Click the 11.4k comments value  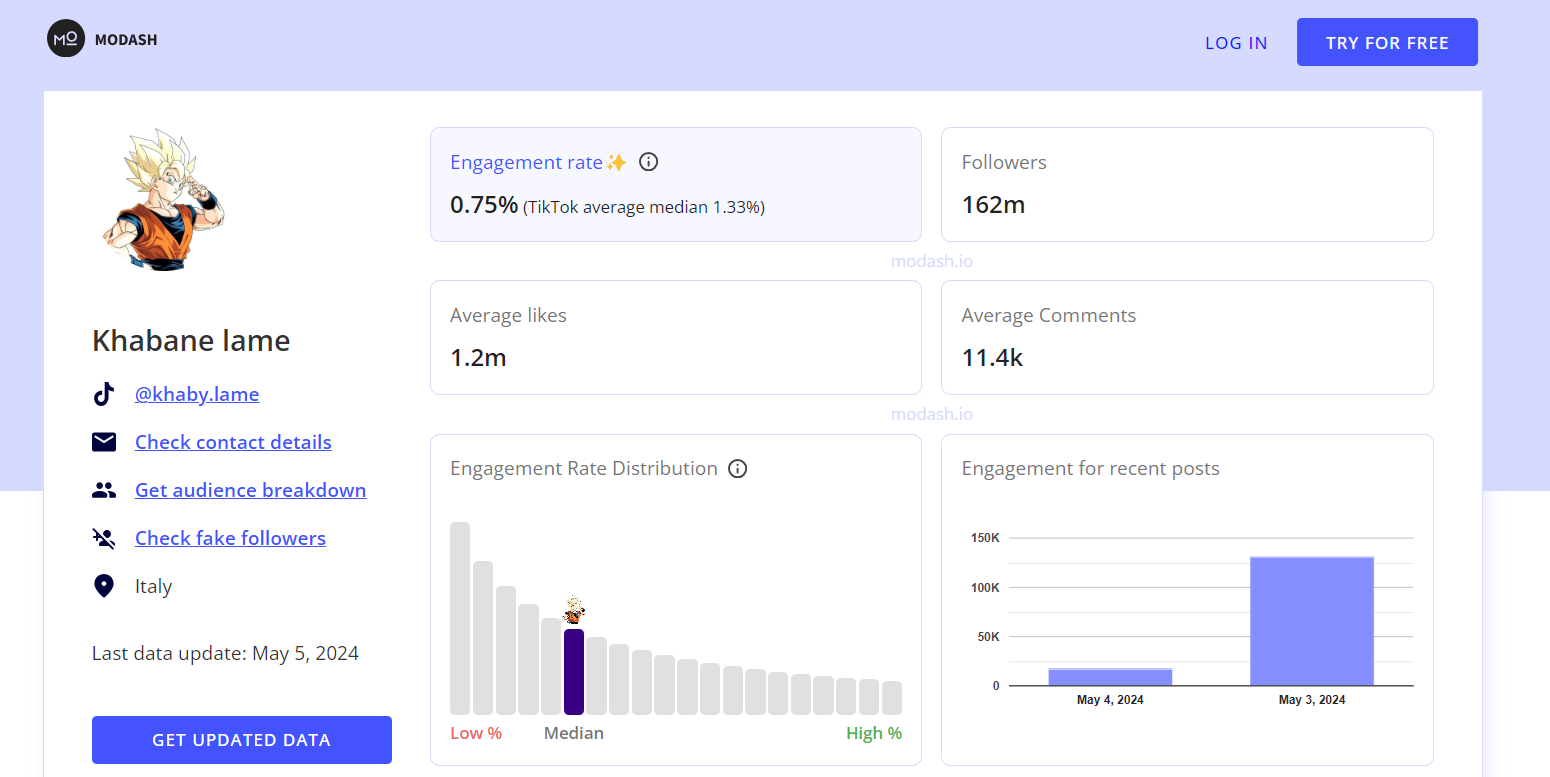[x=992, y=358]
